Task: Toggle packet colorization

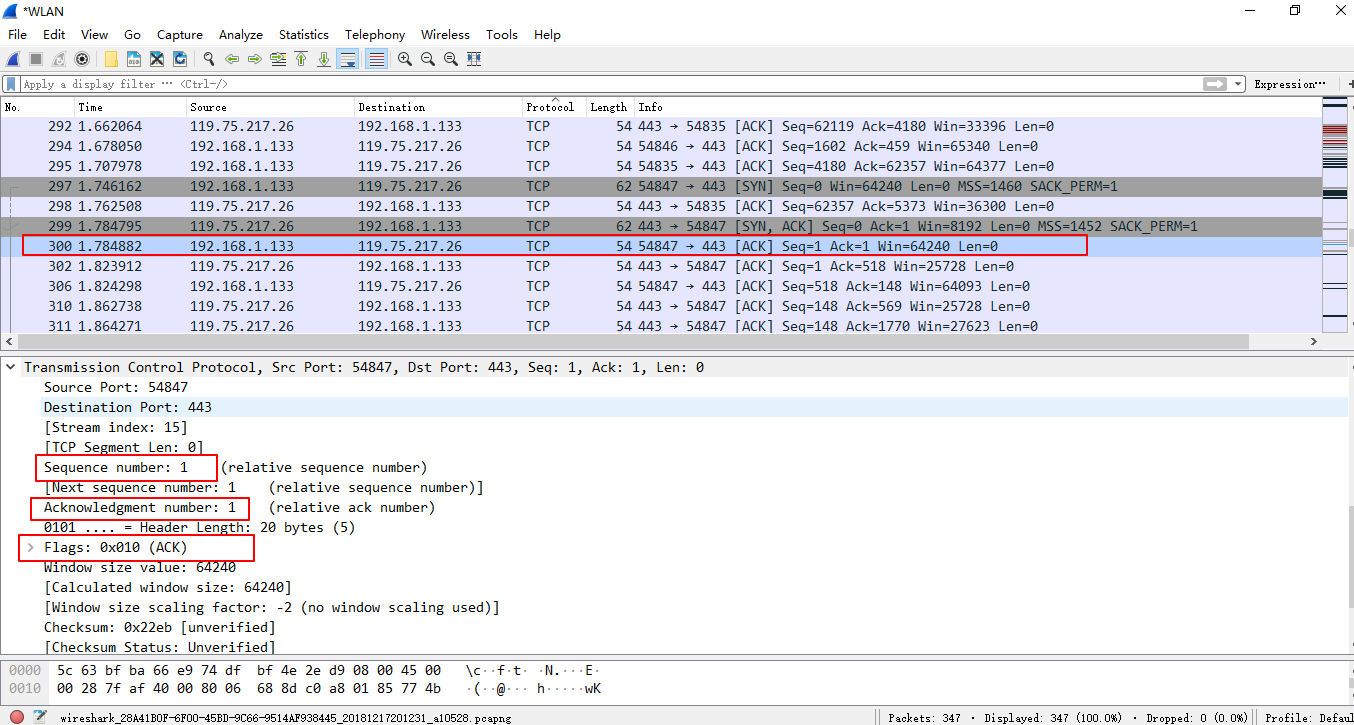Action: (377, 59)
